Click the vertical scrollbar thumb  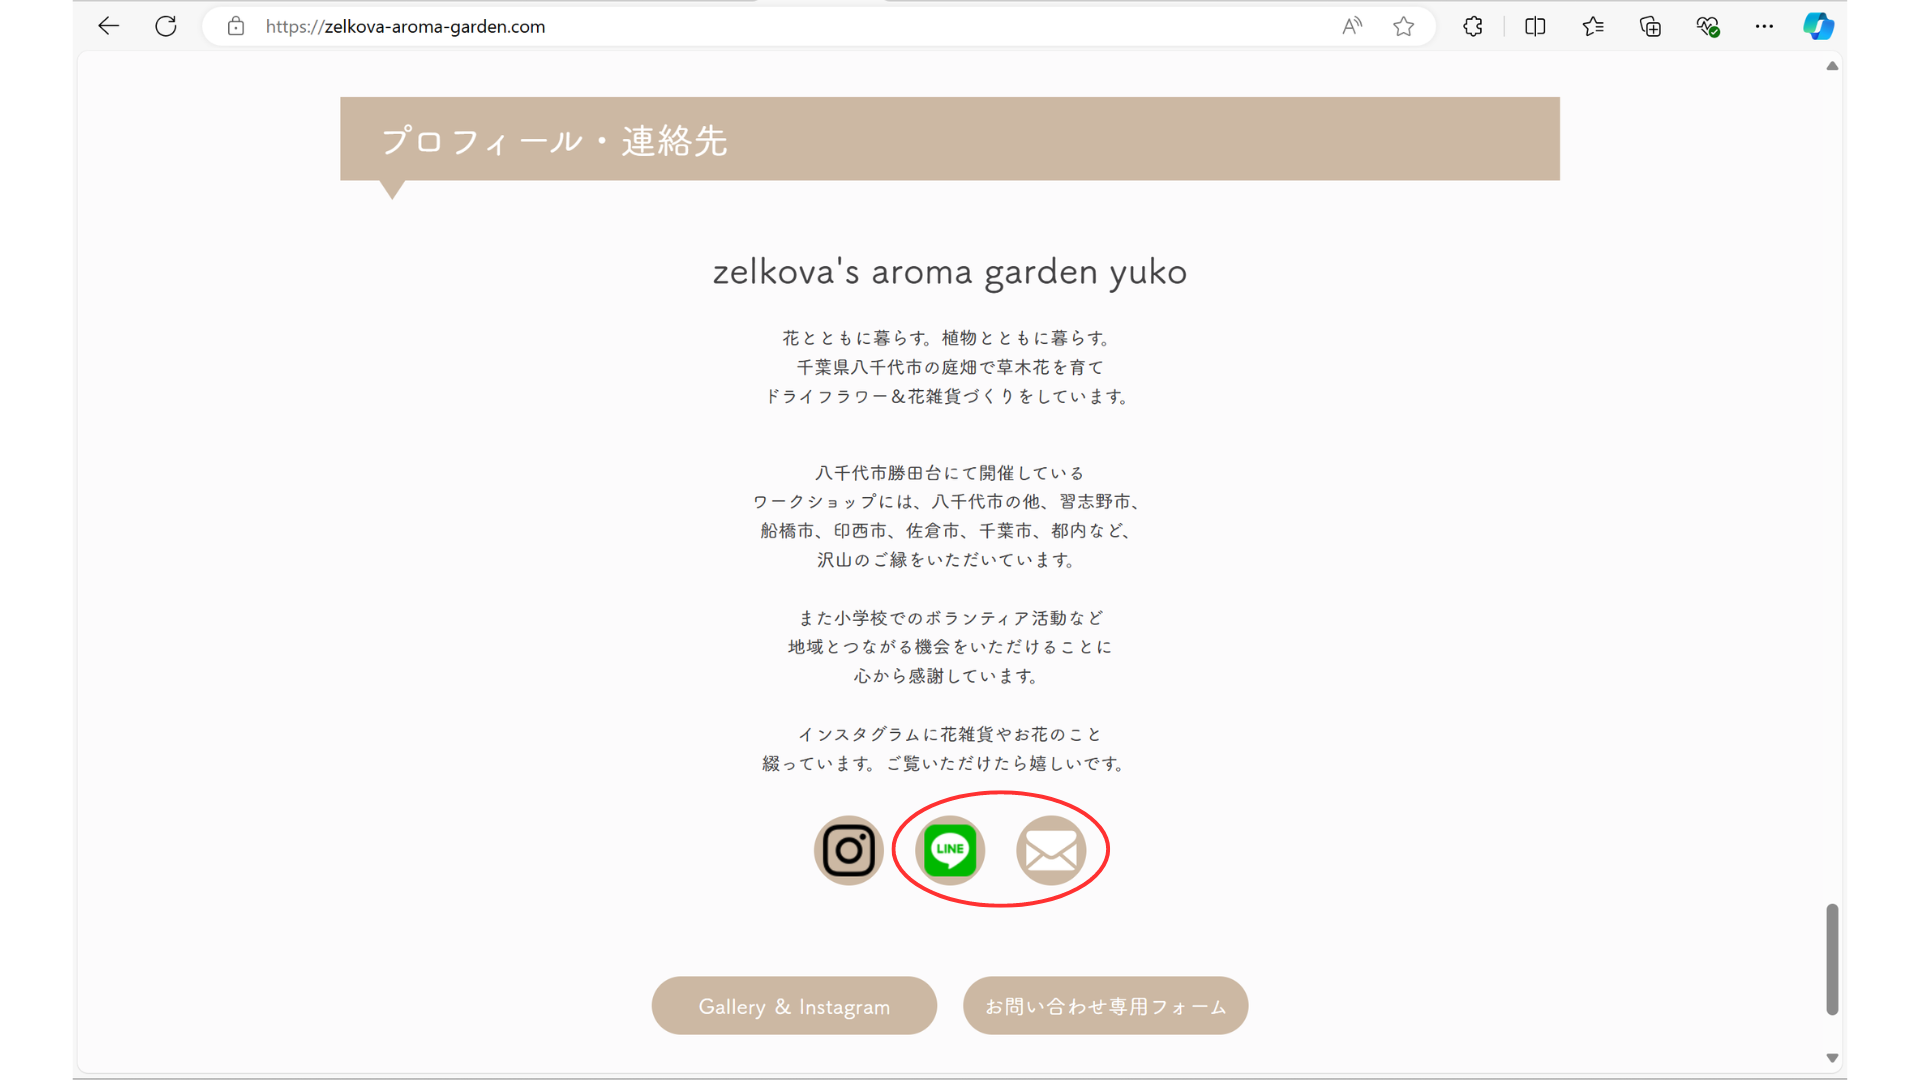[x=1832, y=959]
